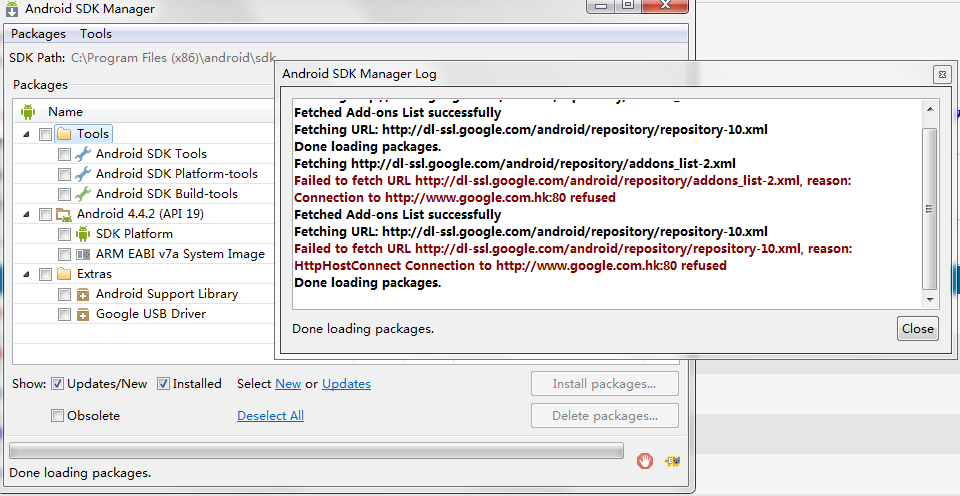
Task: Check the Android SDK Platform-tools checkbox
Action: (x=64, y=175)
